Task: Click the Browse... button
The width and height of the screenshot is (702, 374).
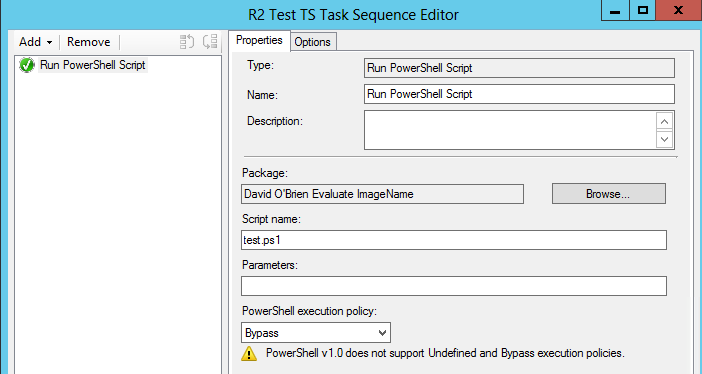Action: click(608, 194)
